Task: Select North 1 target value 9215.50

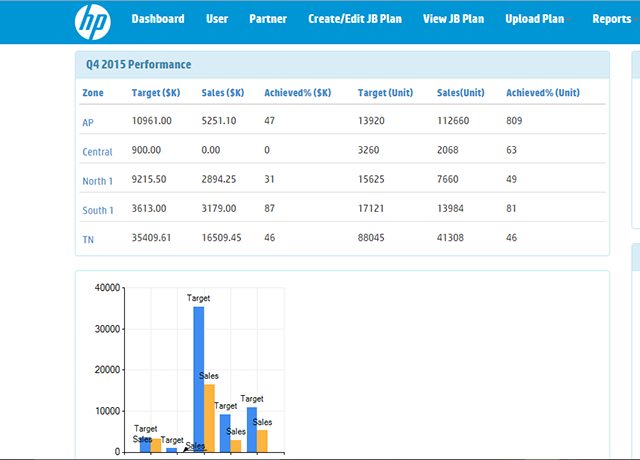Action: tap(149, 180)
